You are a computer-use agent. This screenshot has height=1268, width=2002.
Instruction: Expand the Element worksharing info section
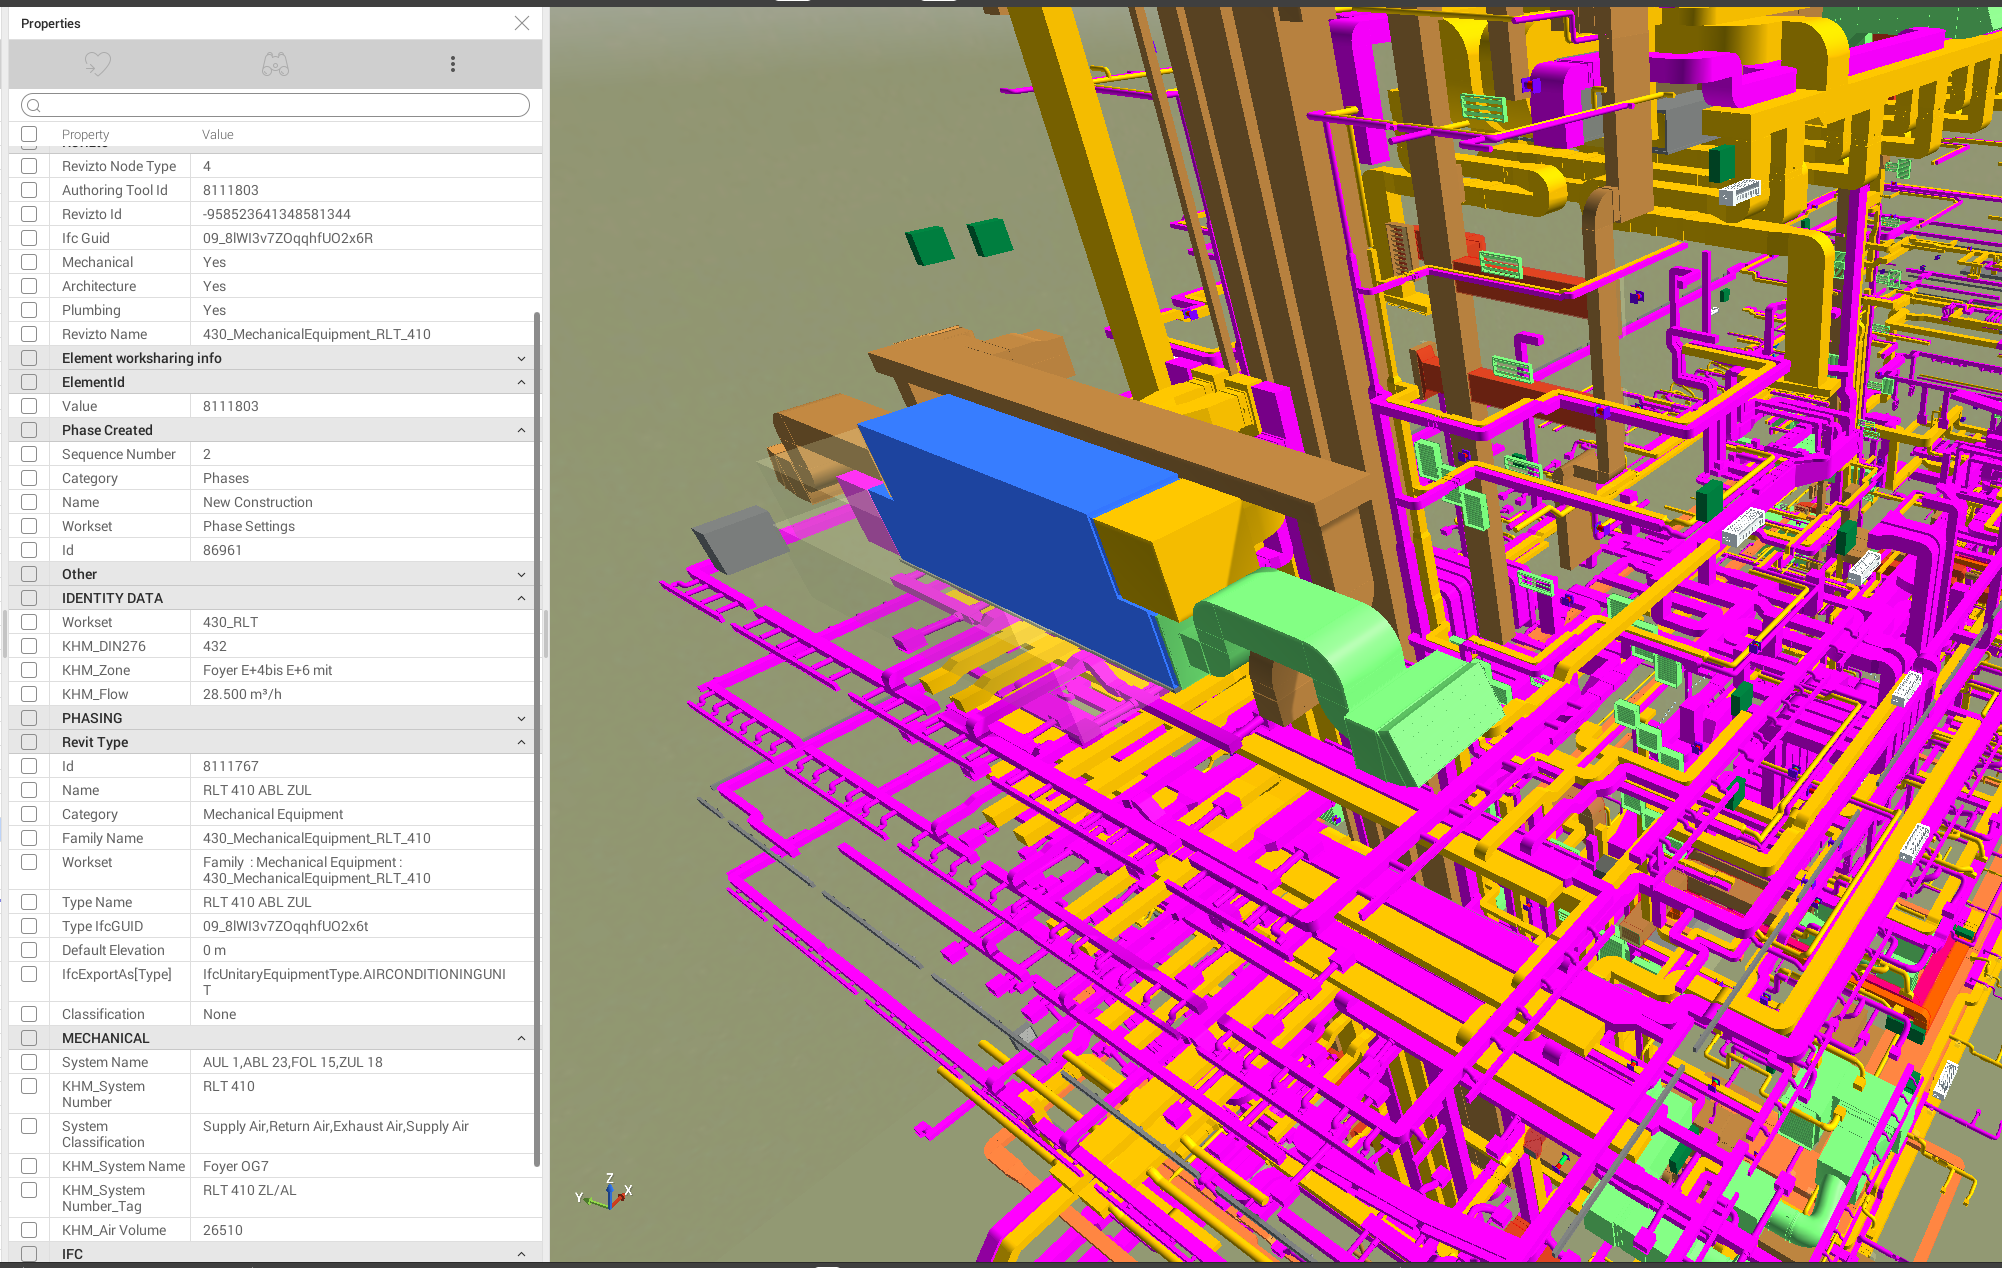(x=521, y=358)
